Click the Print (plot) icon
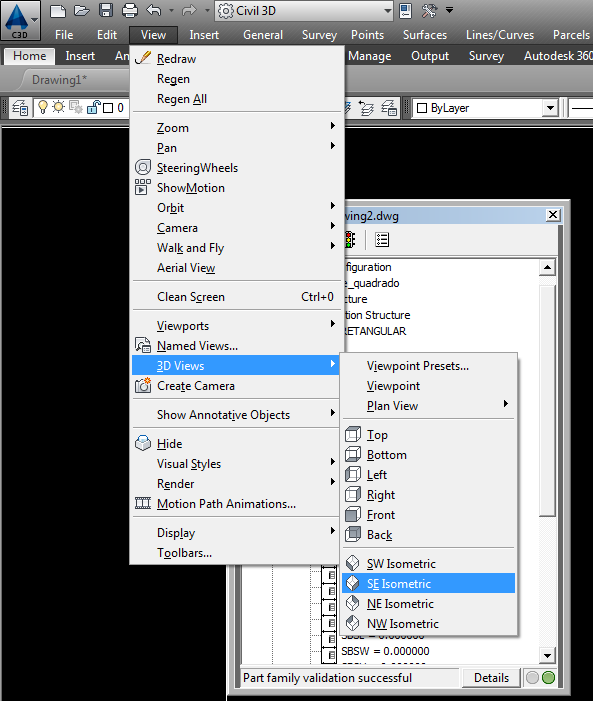Image resolution: width=593 pixels, height=701 pixels. pos(130,10)
